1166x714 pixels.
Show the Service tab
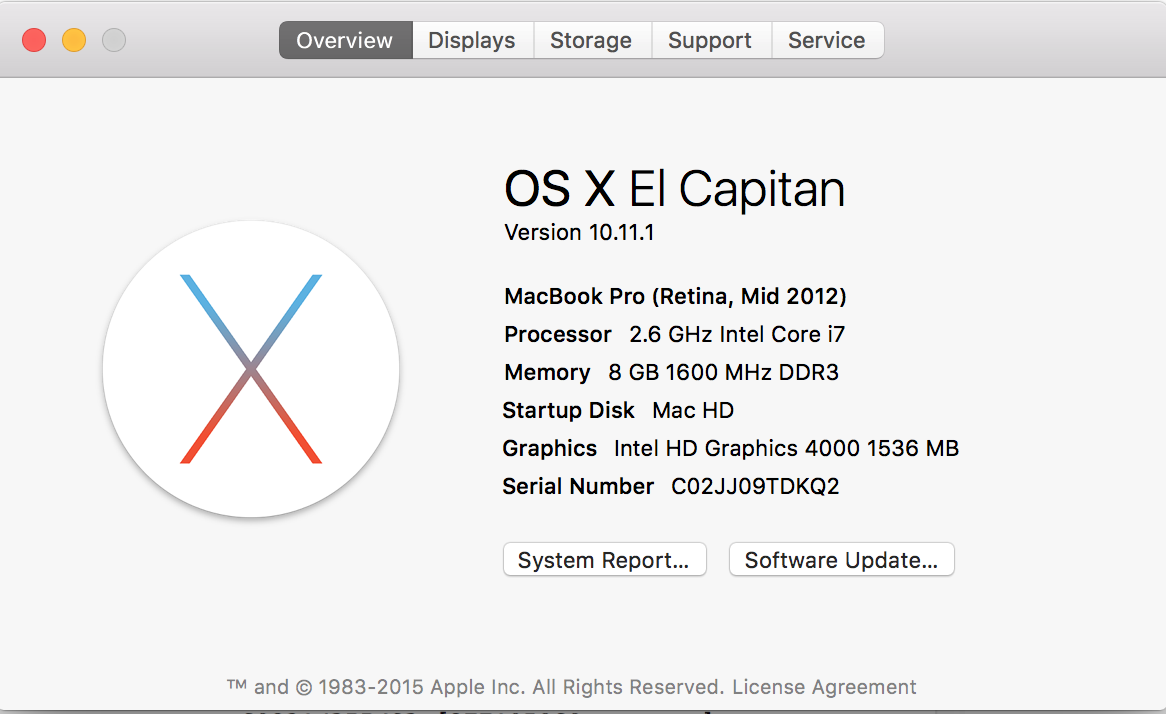pyautogui.click(x=826, y=41)
